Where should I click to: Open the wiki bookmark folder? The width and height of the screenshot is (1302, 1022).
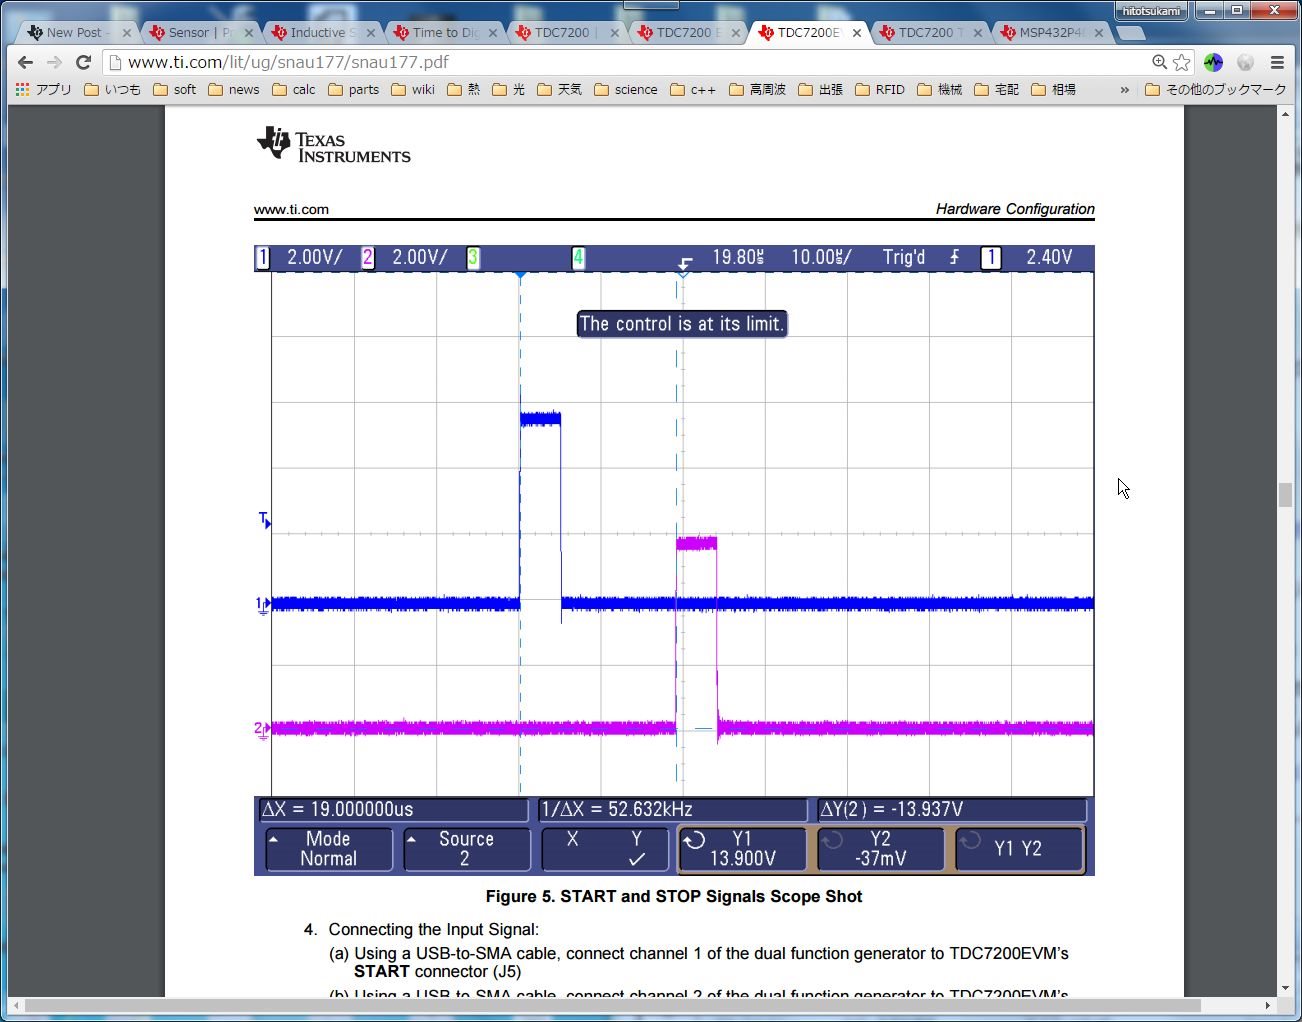click(413, 89)
